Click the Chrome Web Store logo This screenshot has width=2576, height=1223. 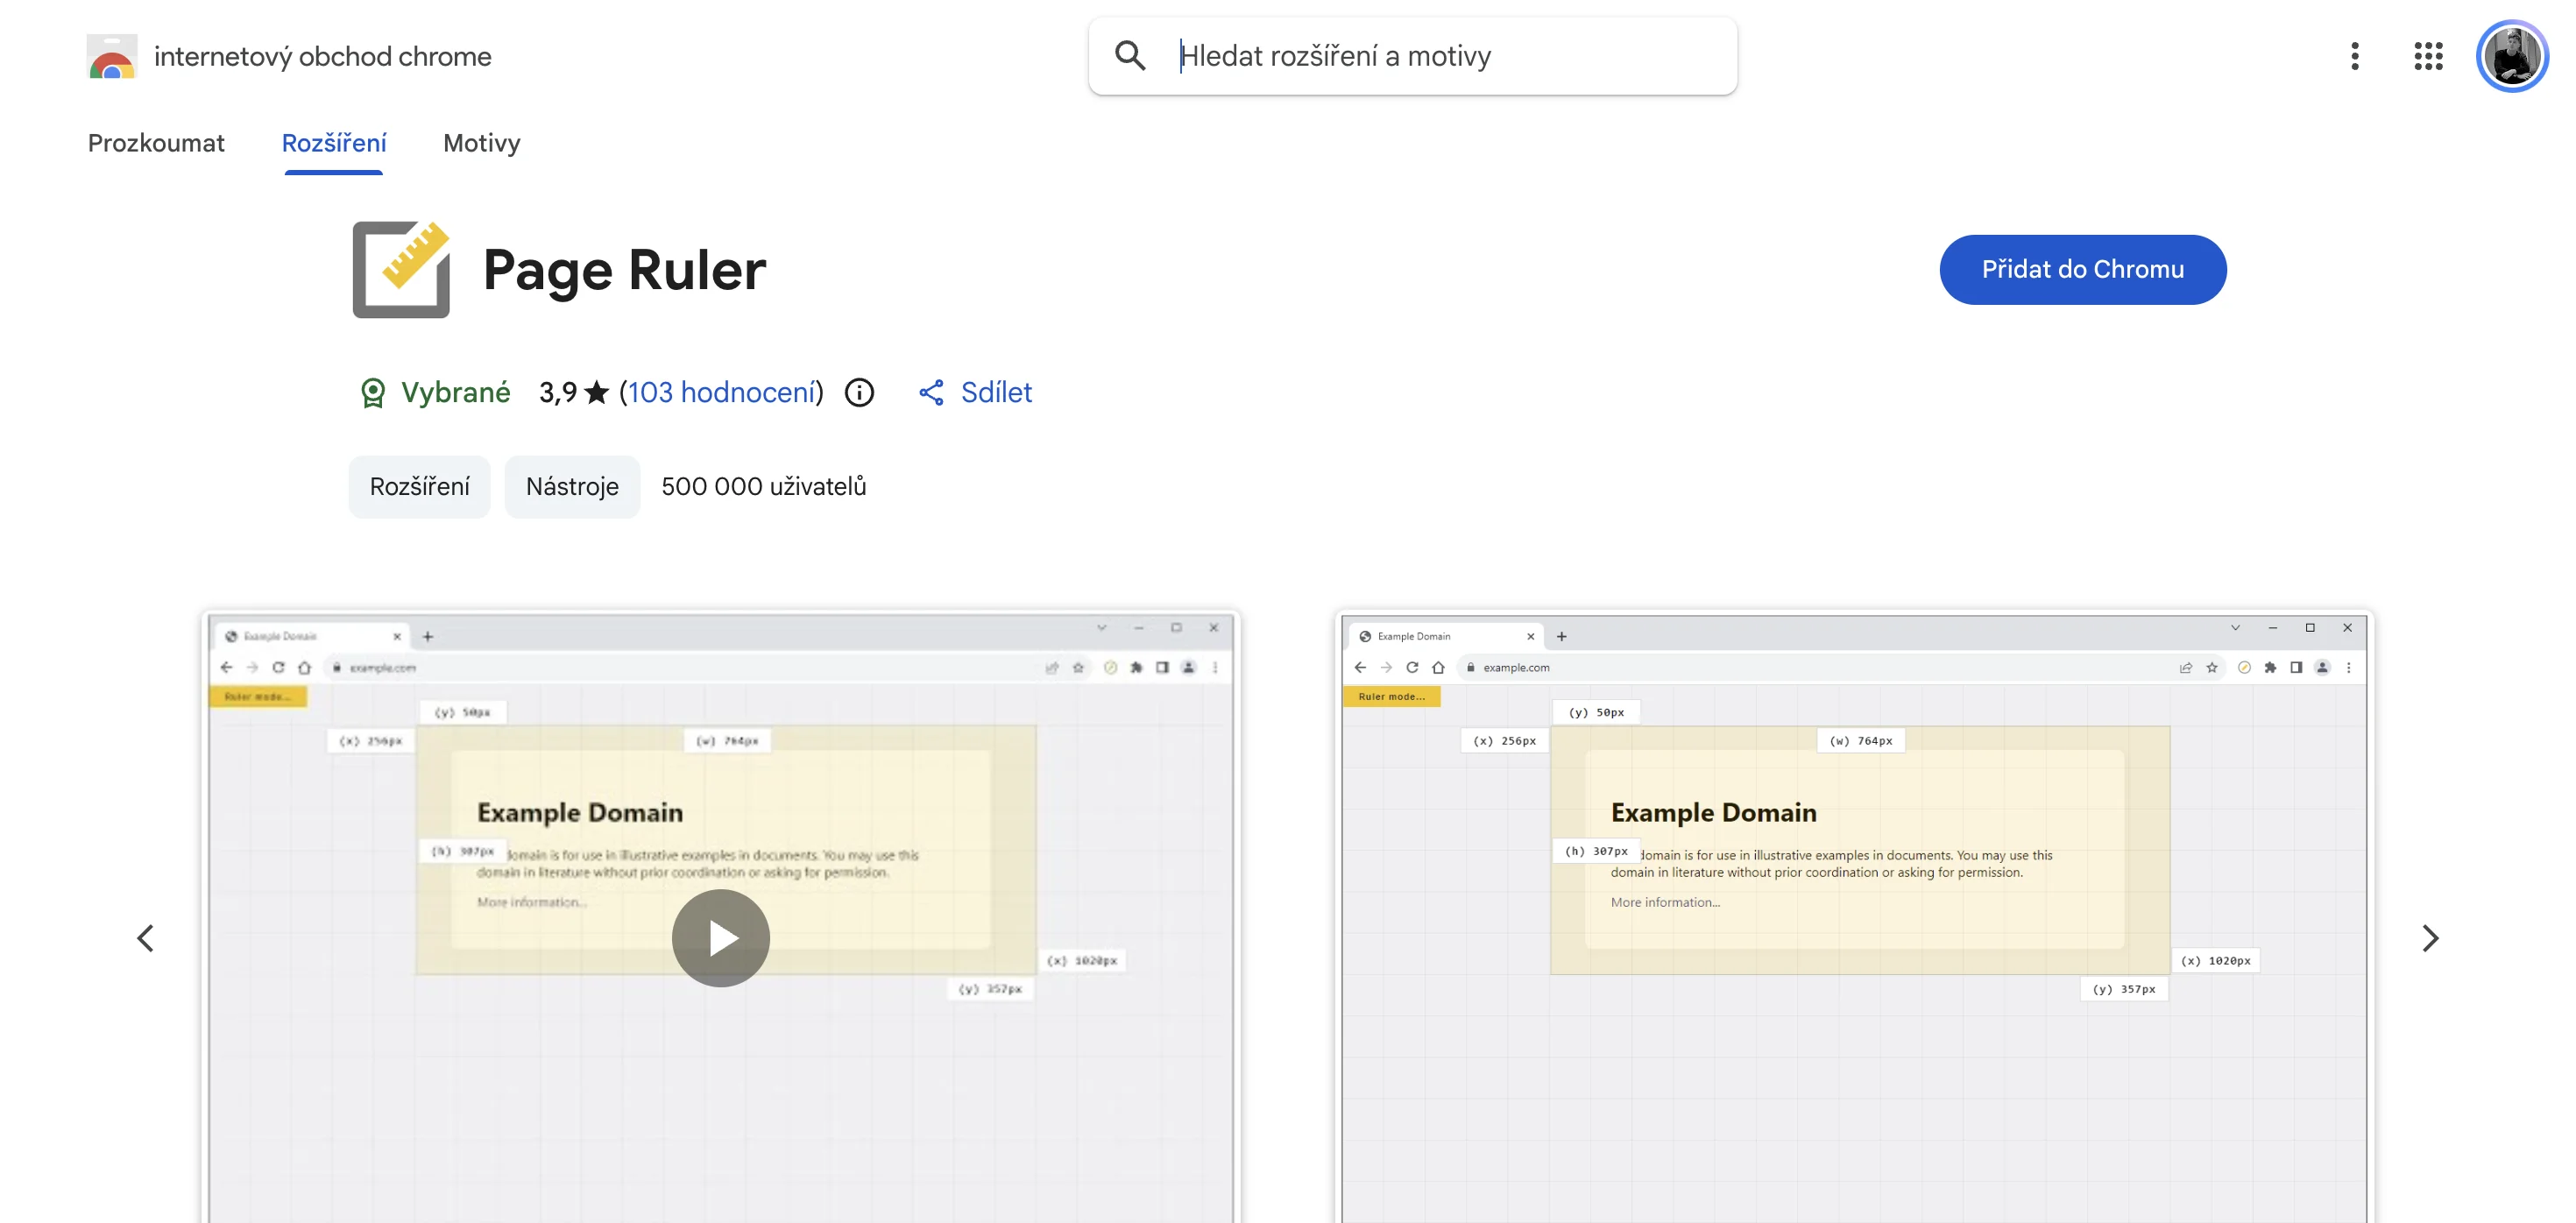click(111, 57)
